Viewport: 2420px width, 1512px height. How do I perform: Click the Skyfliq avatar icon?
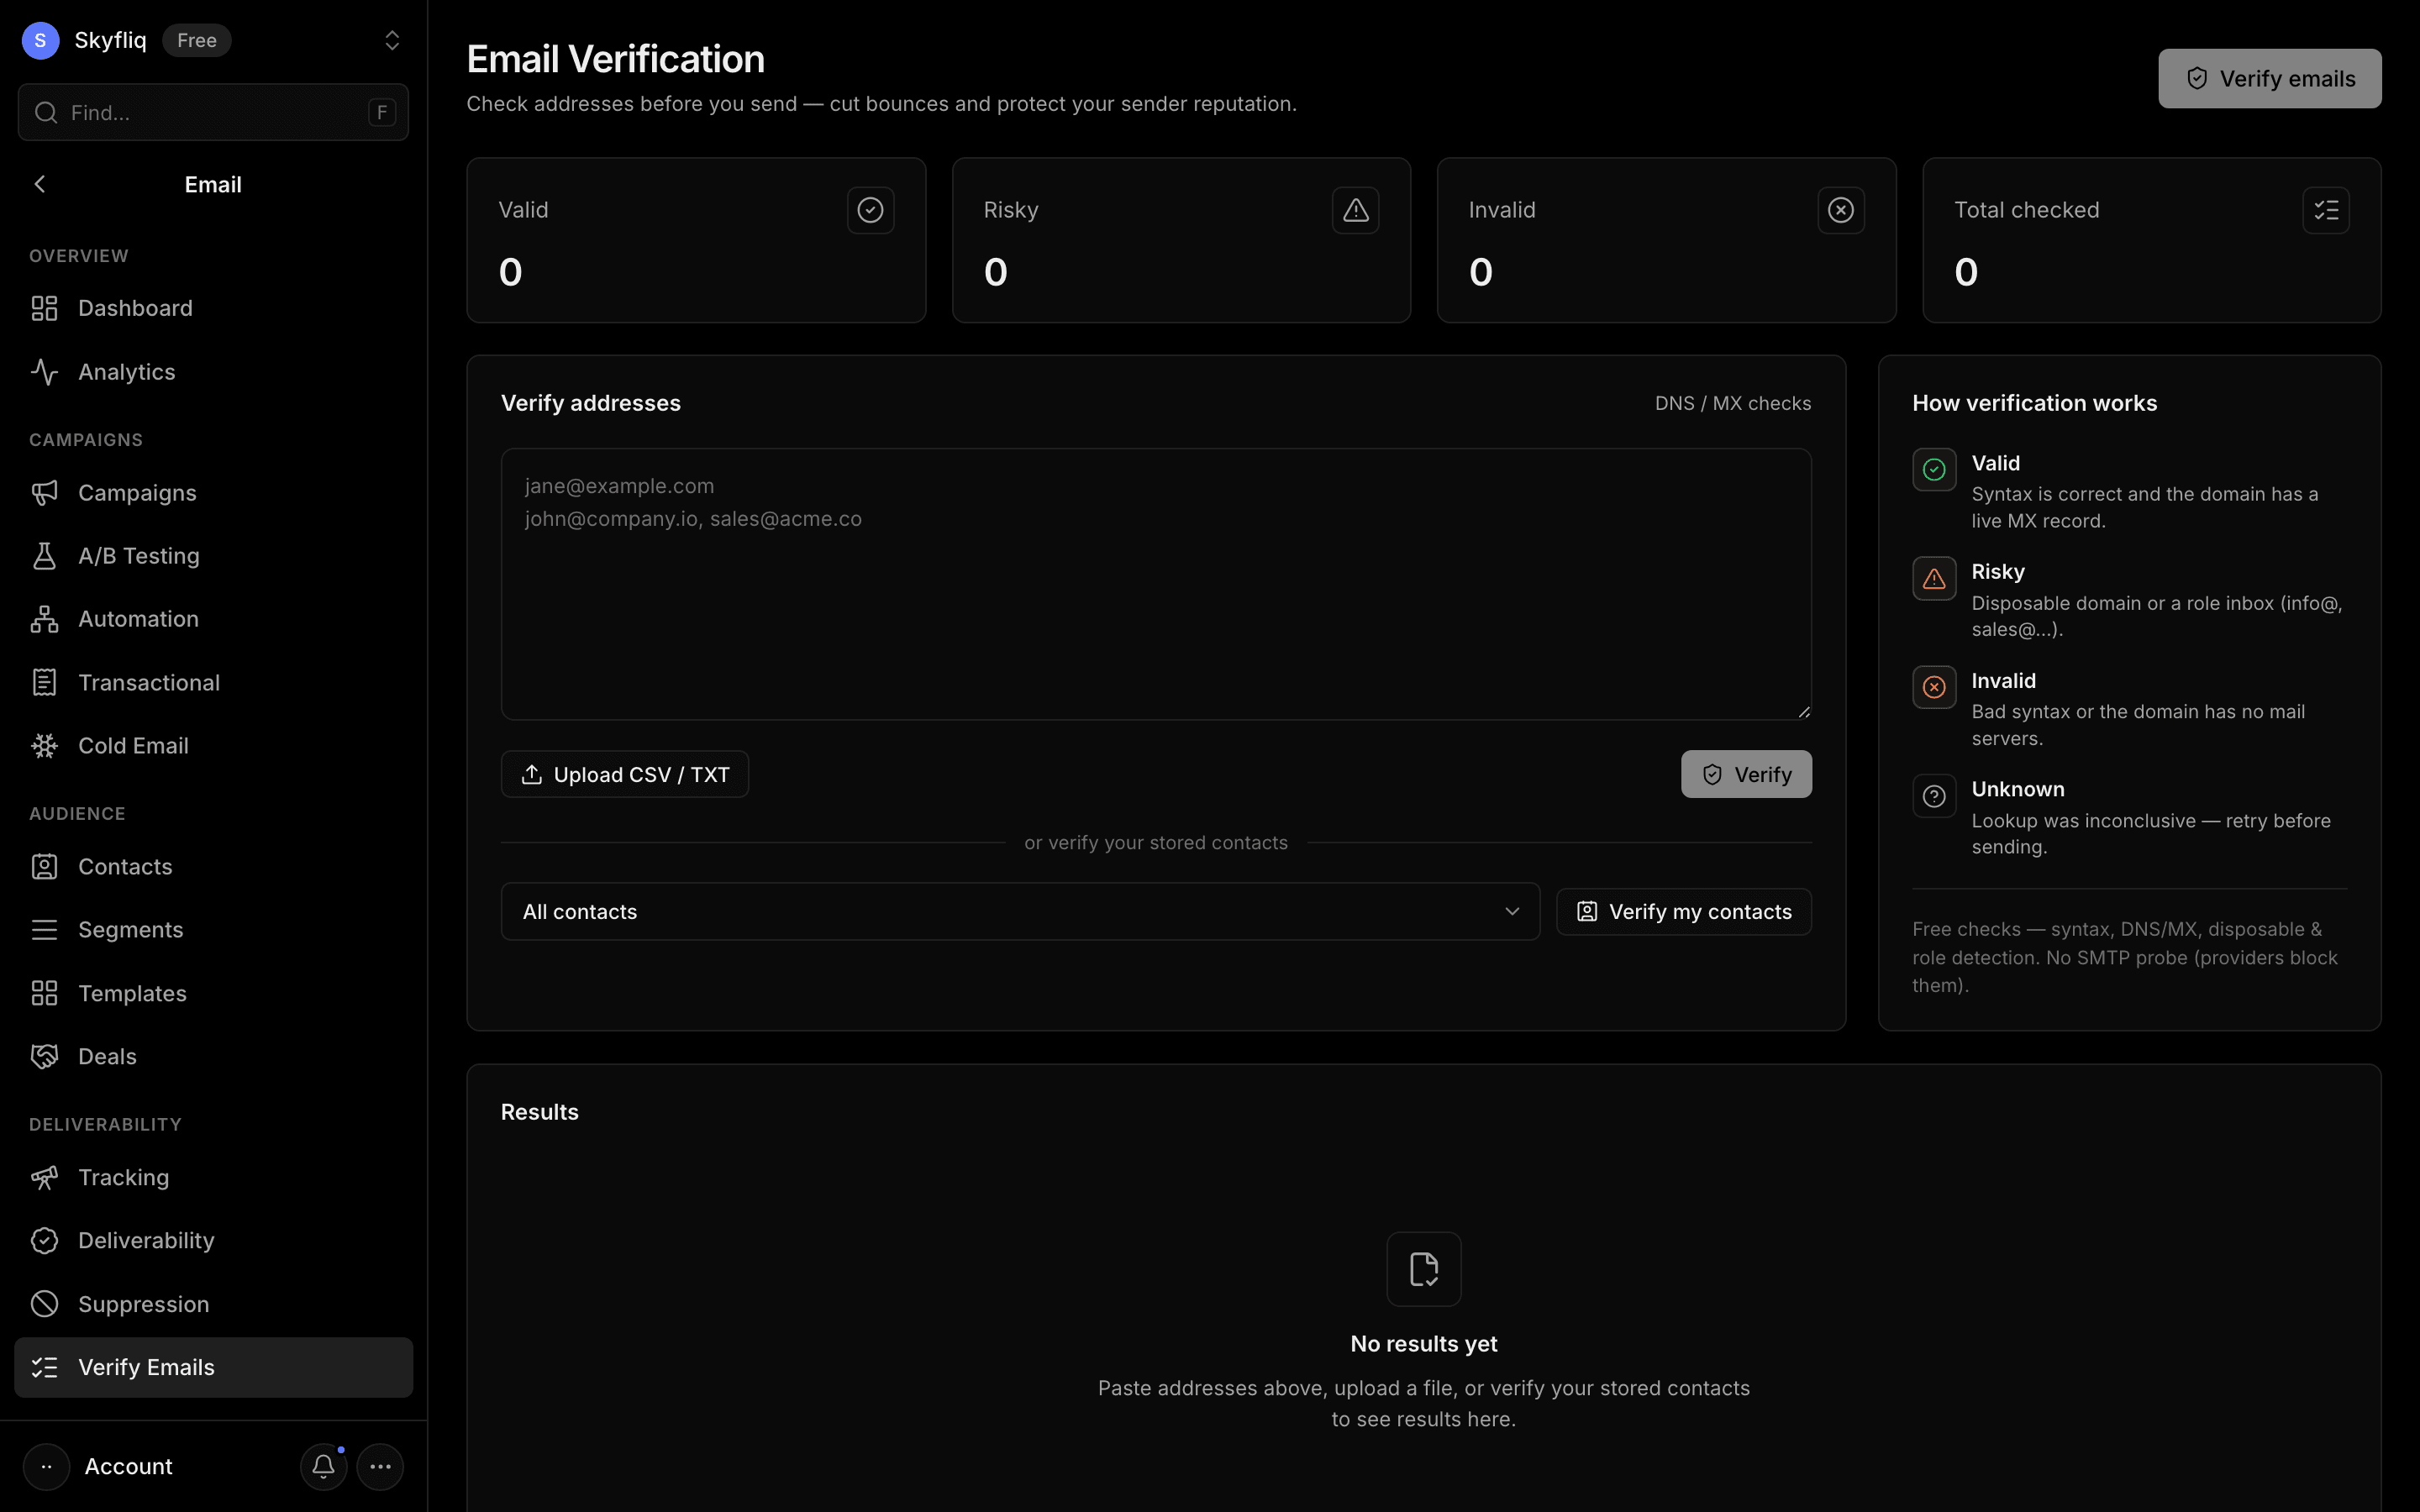click(x=40, y=40)
